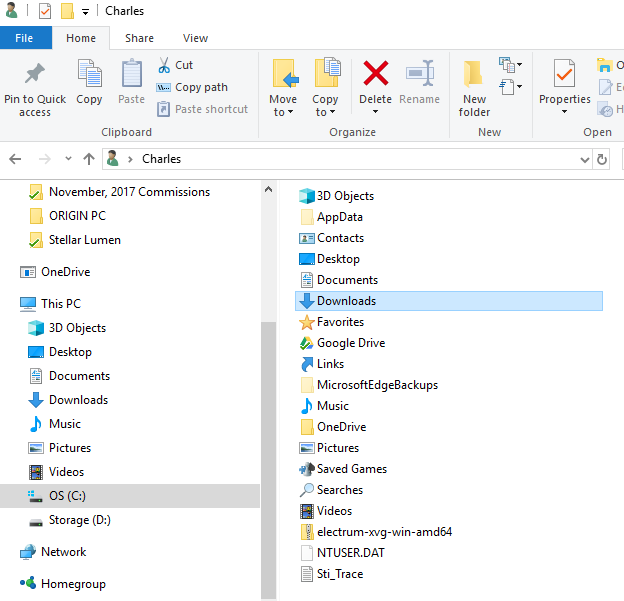The image size is (624, 601).
Task: Select the Contacts folder icon
Action: click(x=307, y=238)
